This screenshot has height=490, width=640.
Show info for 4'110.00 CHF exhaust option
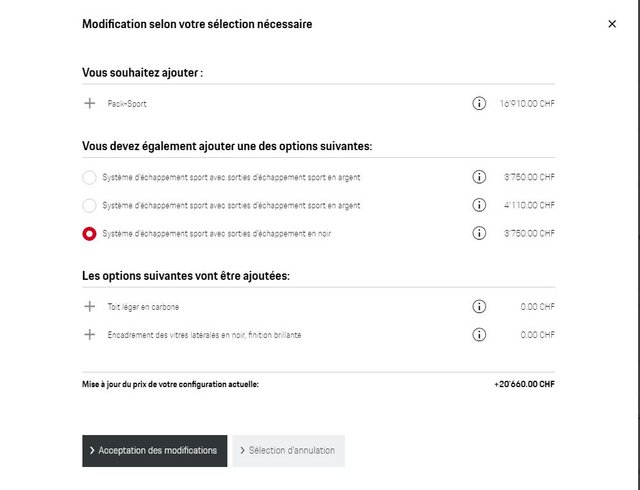pyautogui.click(x=479, y=205)
